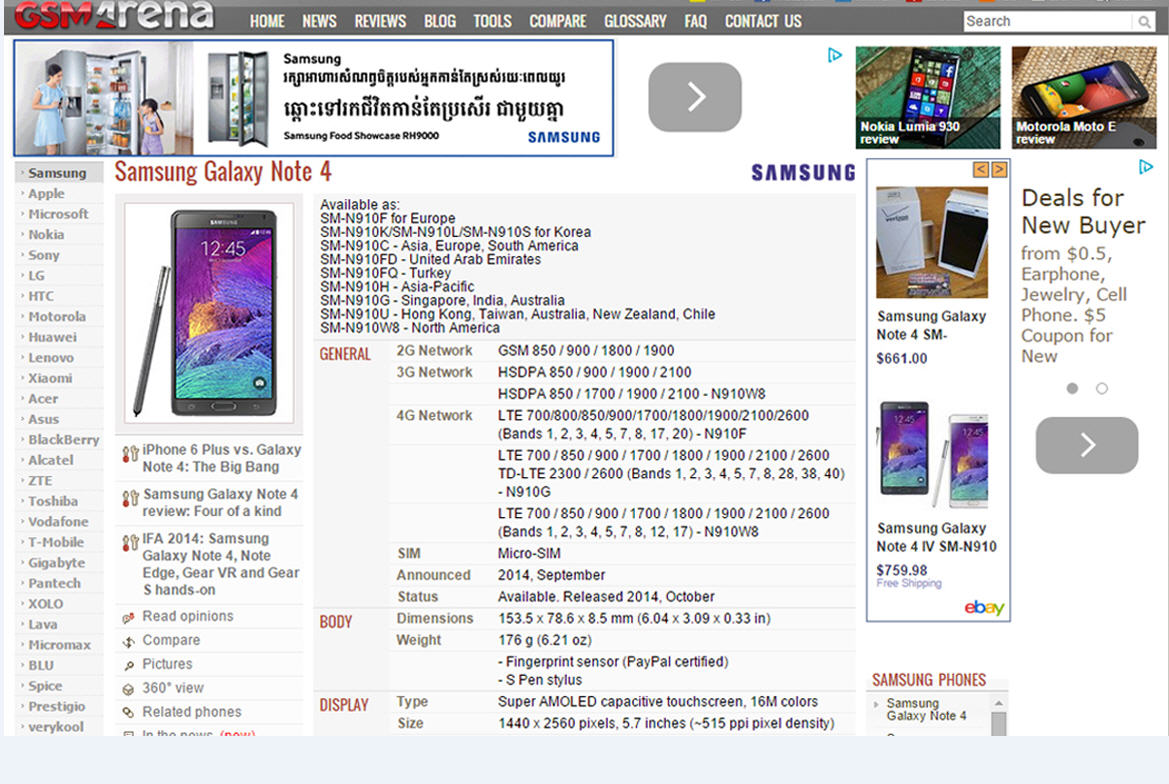Click the SAMSUNG PHONES section heading
This screenshot has width=1169, height=784.
click(929, 680)
